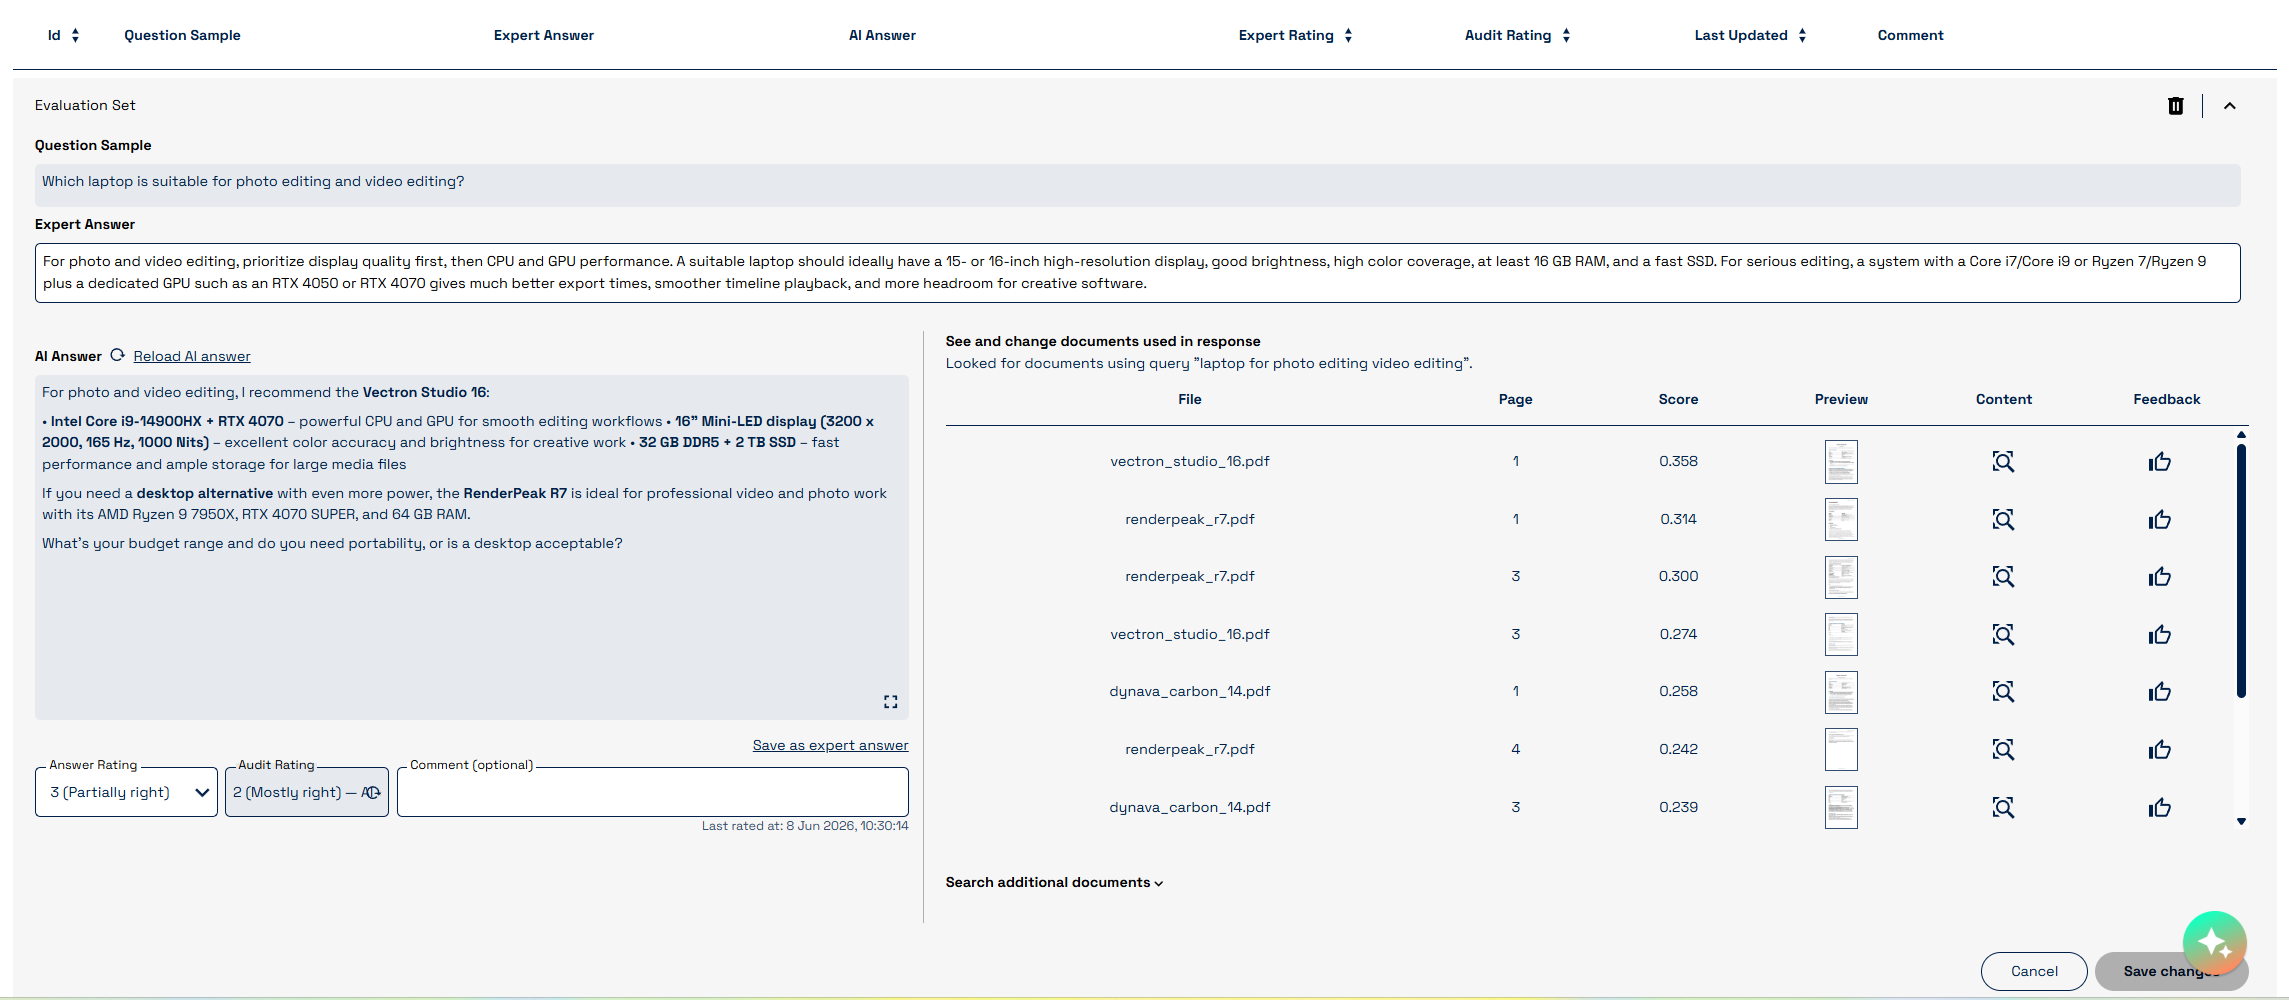View content of dynava_carbon_14.pdf score 0.258
Screen dimensions: 2289x1000
(x=2003, y=691)
